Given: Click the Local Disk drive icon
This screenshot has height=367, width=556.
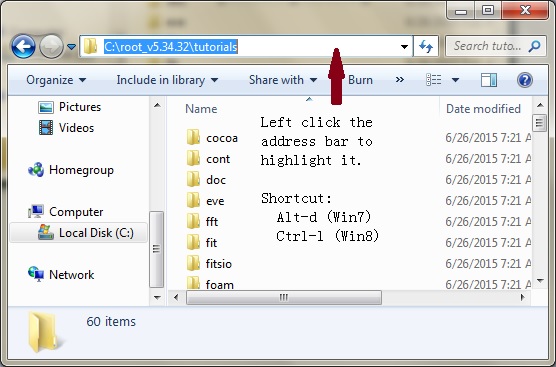Looking at the screenshot, I should click(x=46, y=232).
